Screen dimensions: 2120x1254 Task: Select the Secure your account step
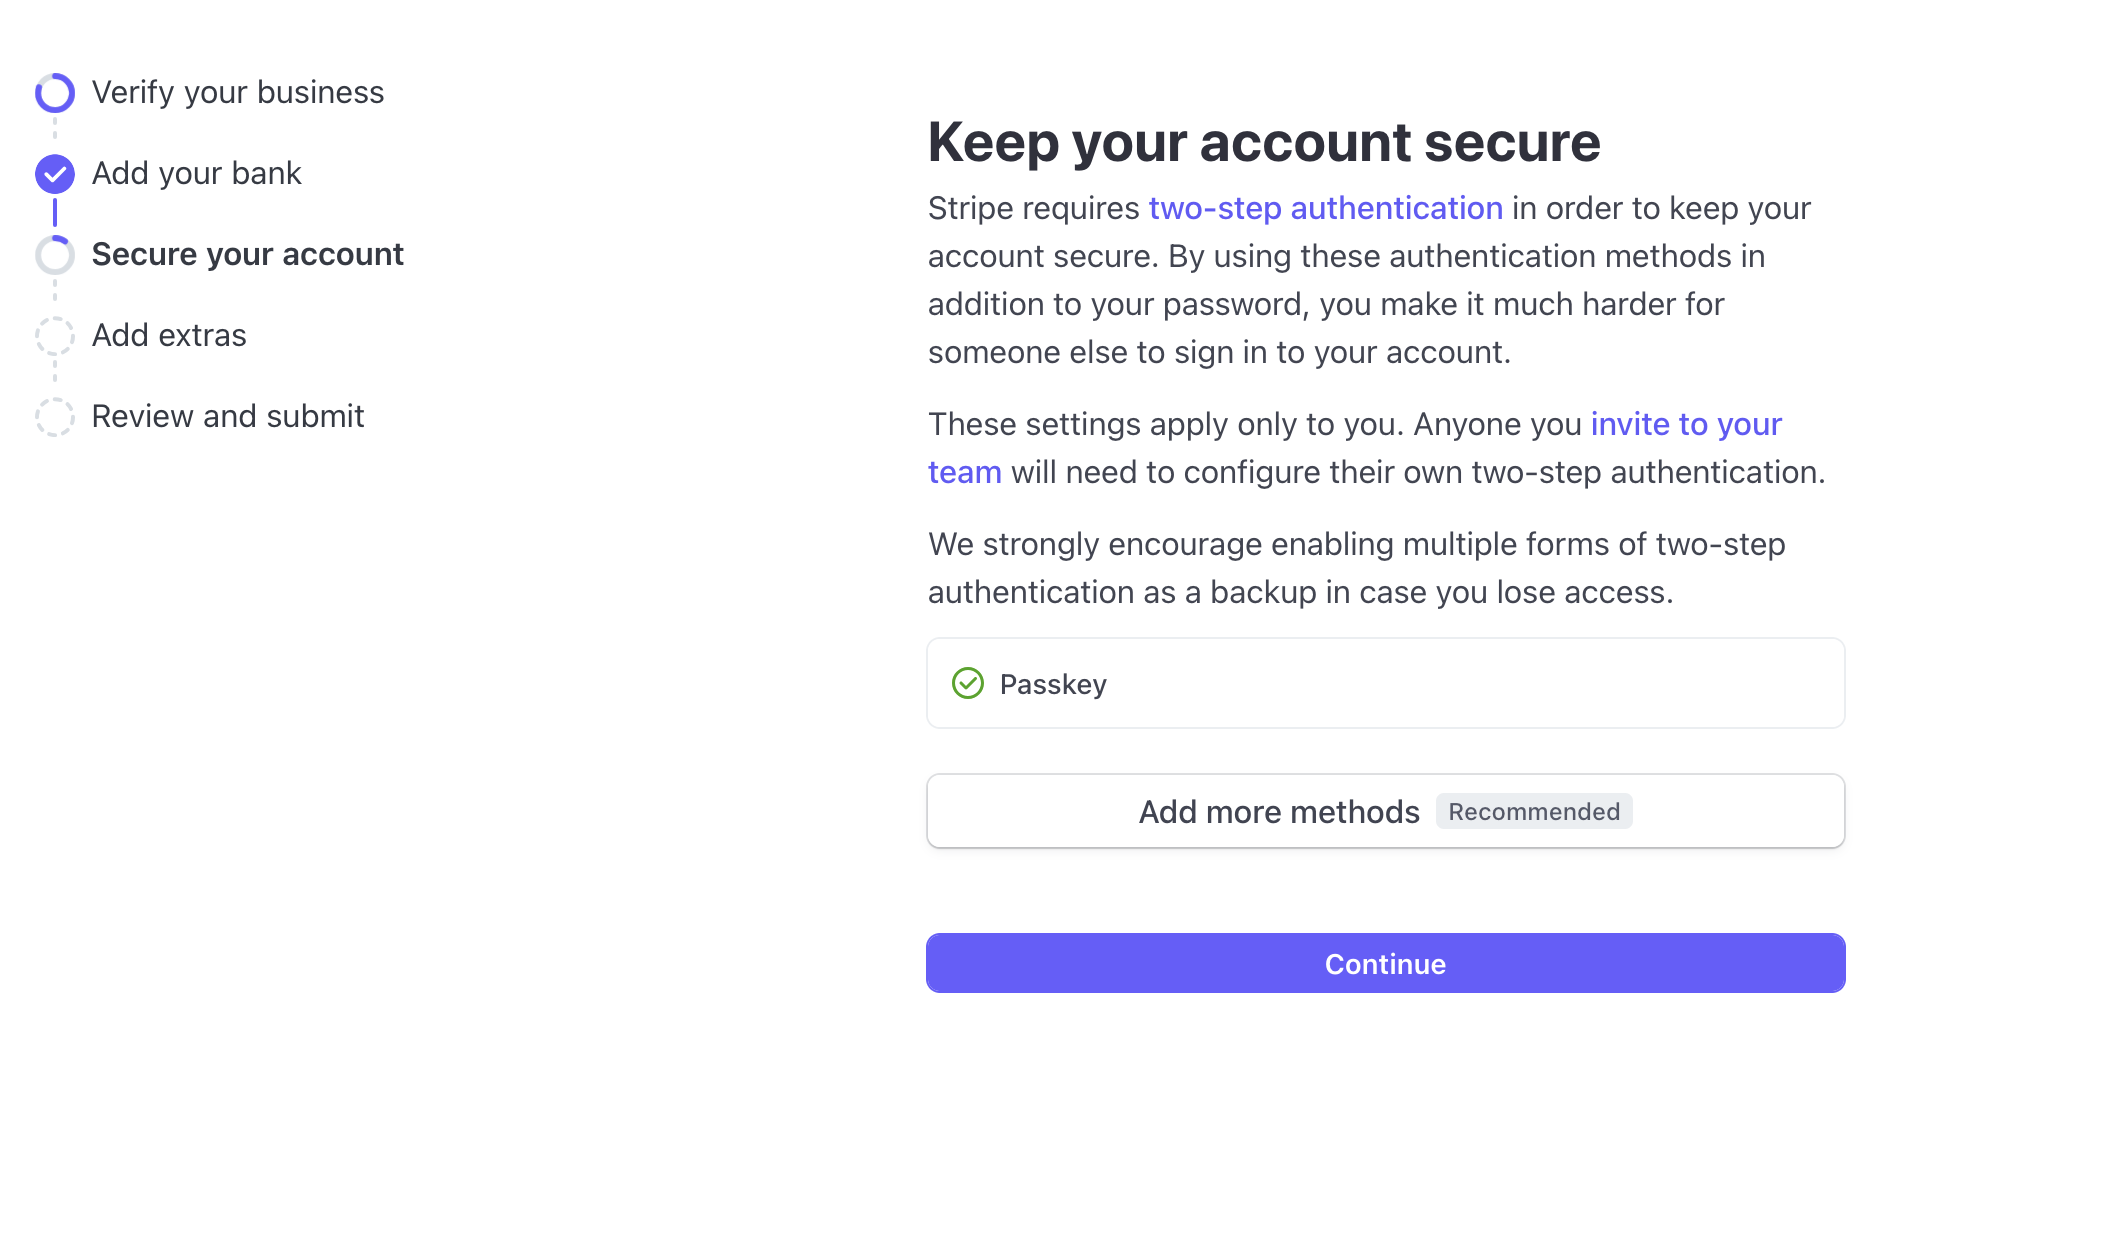(x=247, y=254)
